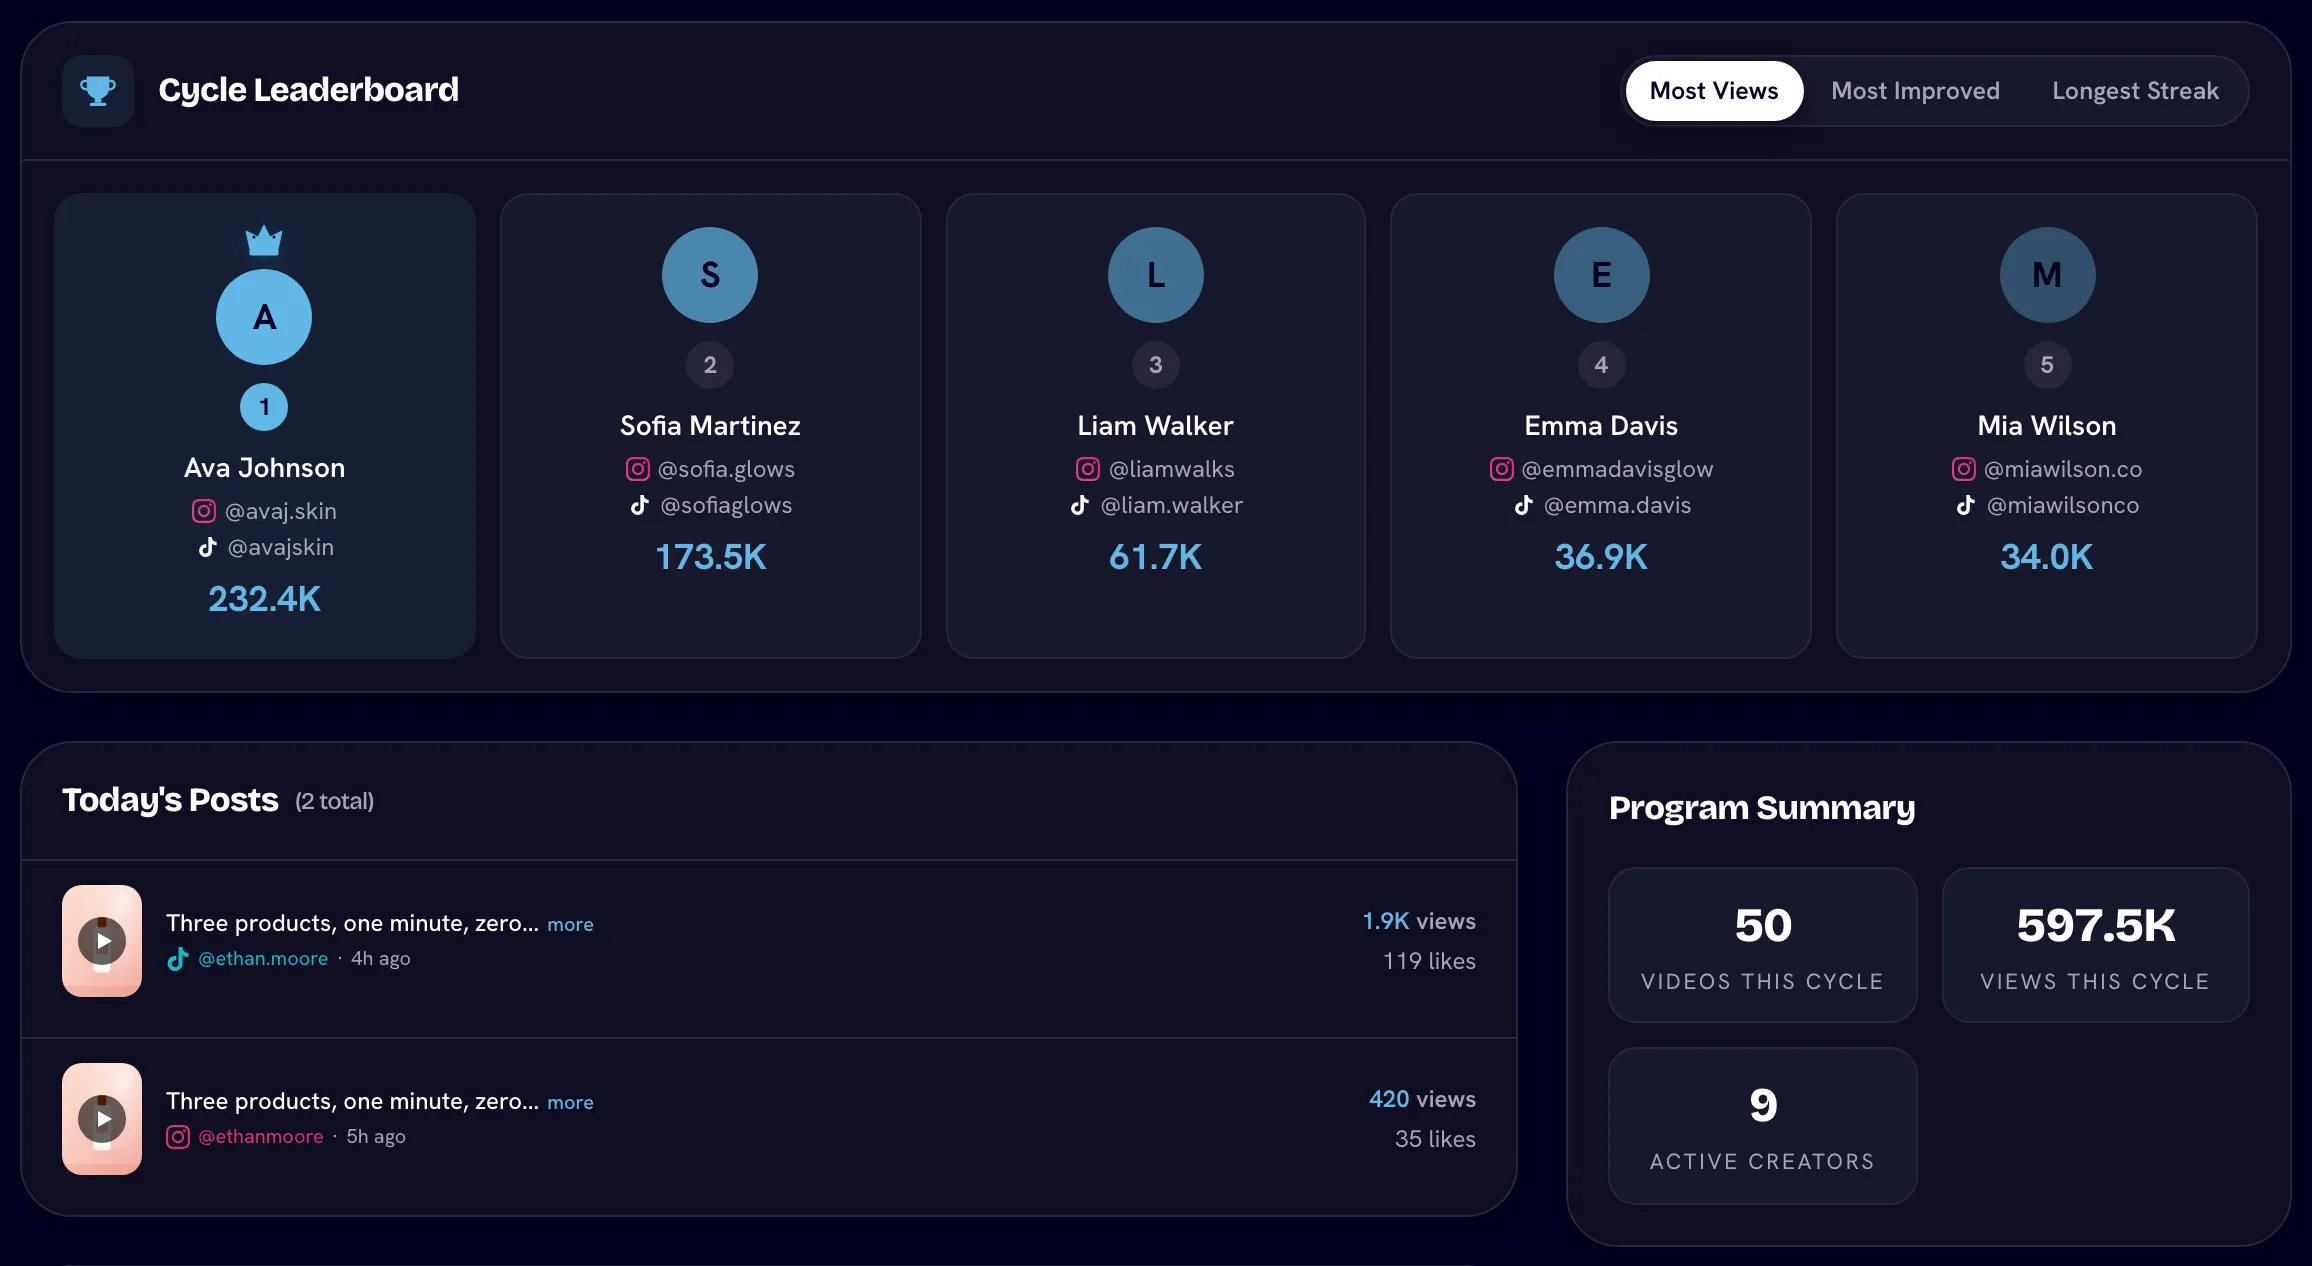This screenshot has height=1266, width=2312.
Task: Click Instagram icon beside @ethanmoore
Action: [x=178, y=1137]
